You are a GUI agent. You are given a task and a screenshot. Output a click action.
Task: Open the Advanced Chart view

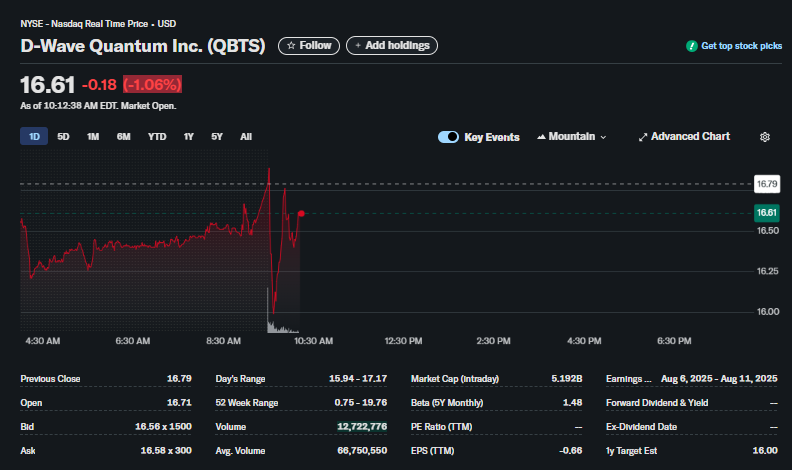[x=684, y=136]
